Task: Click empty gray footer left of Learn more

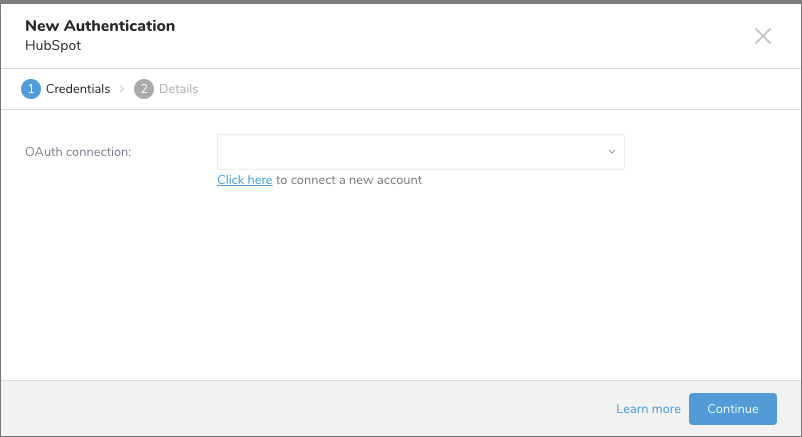Action: tap(300, 409)
